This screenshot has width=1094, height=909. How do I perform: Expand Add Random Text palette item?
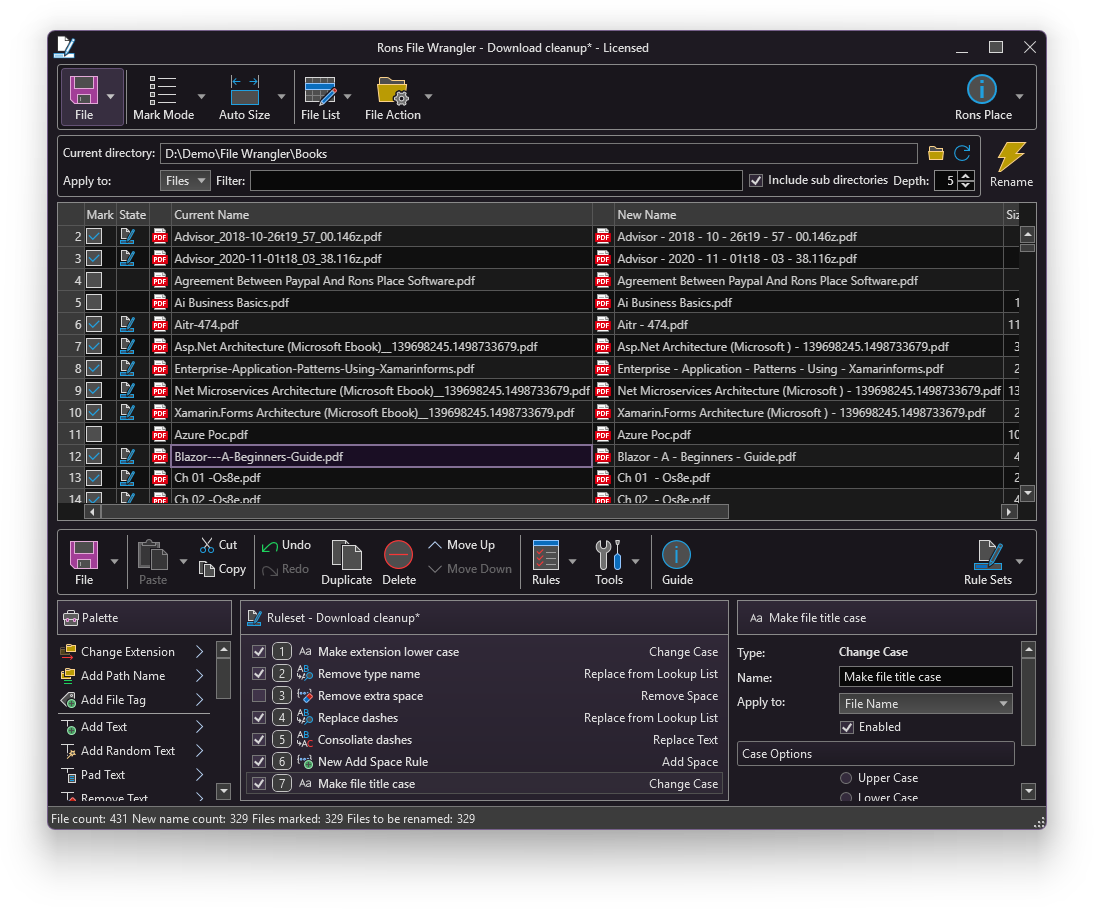pos(200,751)
